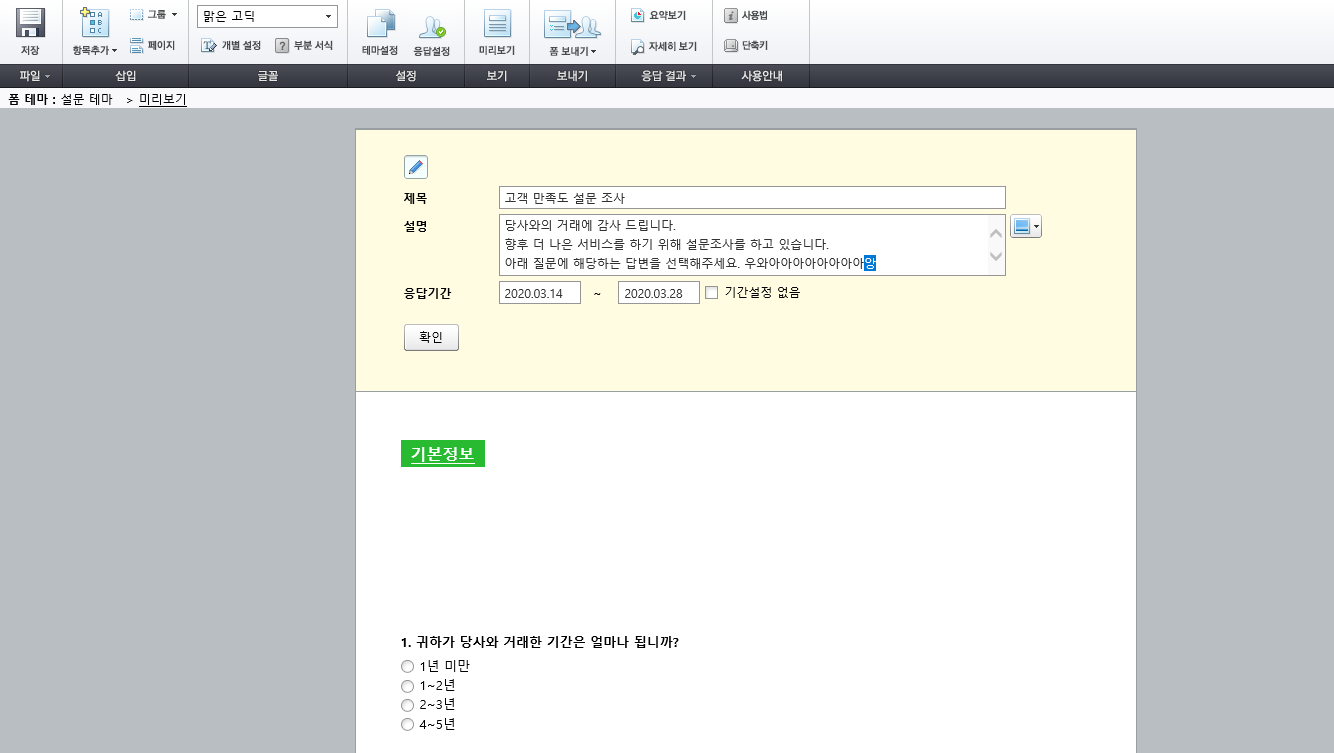
Task: Open the dropdown arrow beside the 설명 image icon
Action: pos(1036,227)
